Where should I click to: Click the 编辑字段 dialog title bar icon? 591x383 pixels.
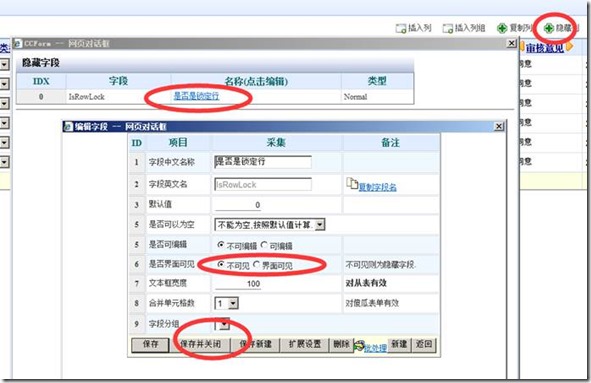(x=68, y=126)
